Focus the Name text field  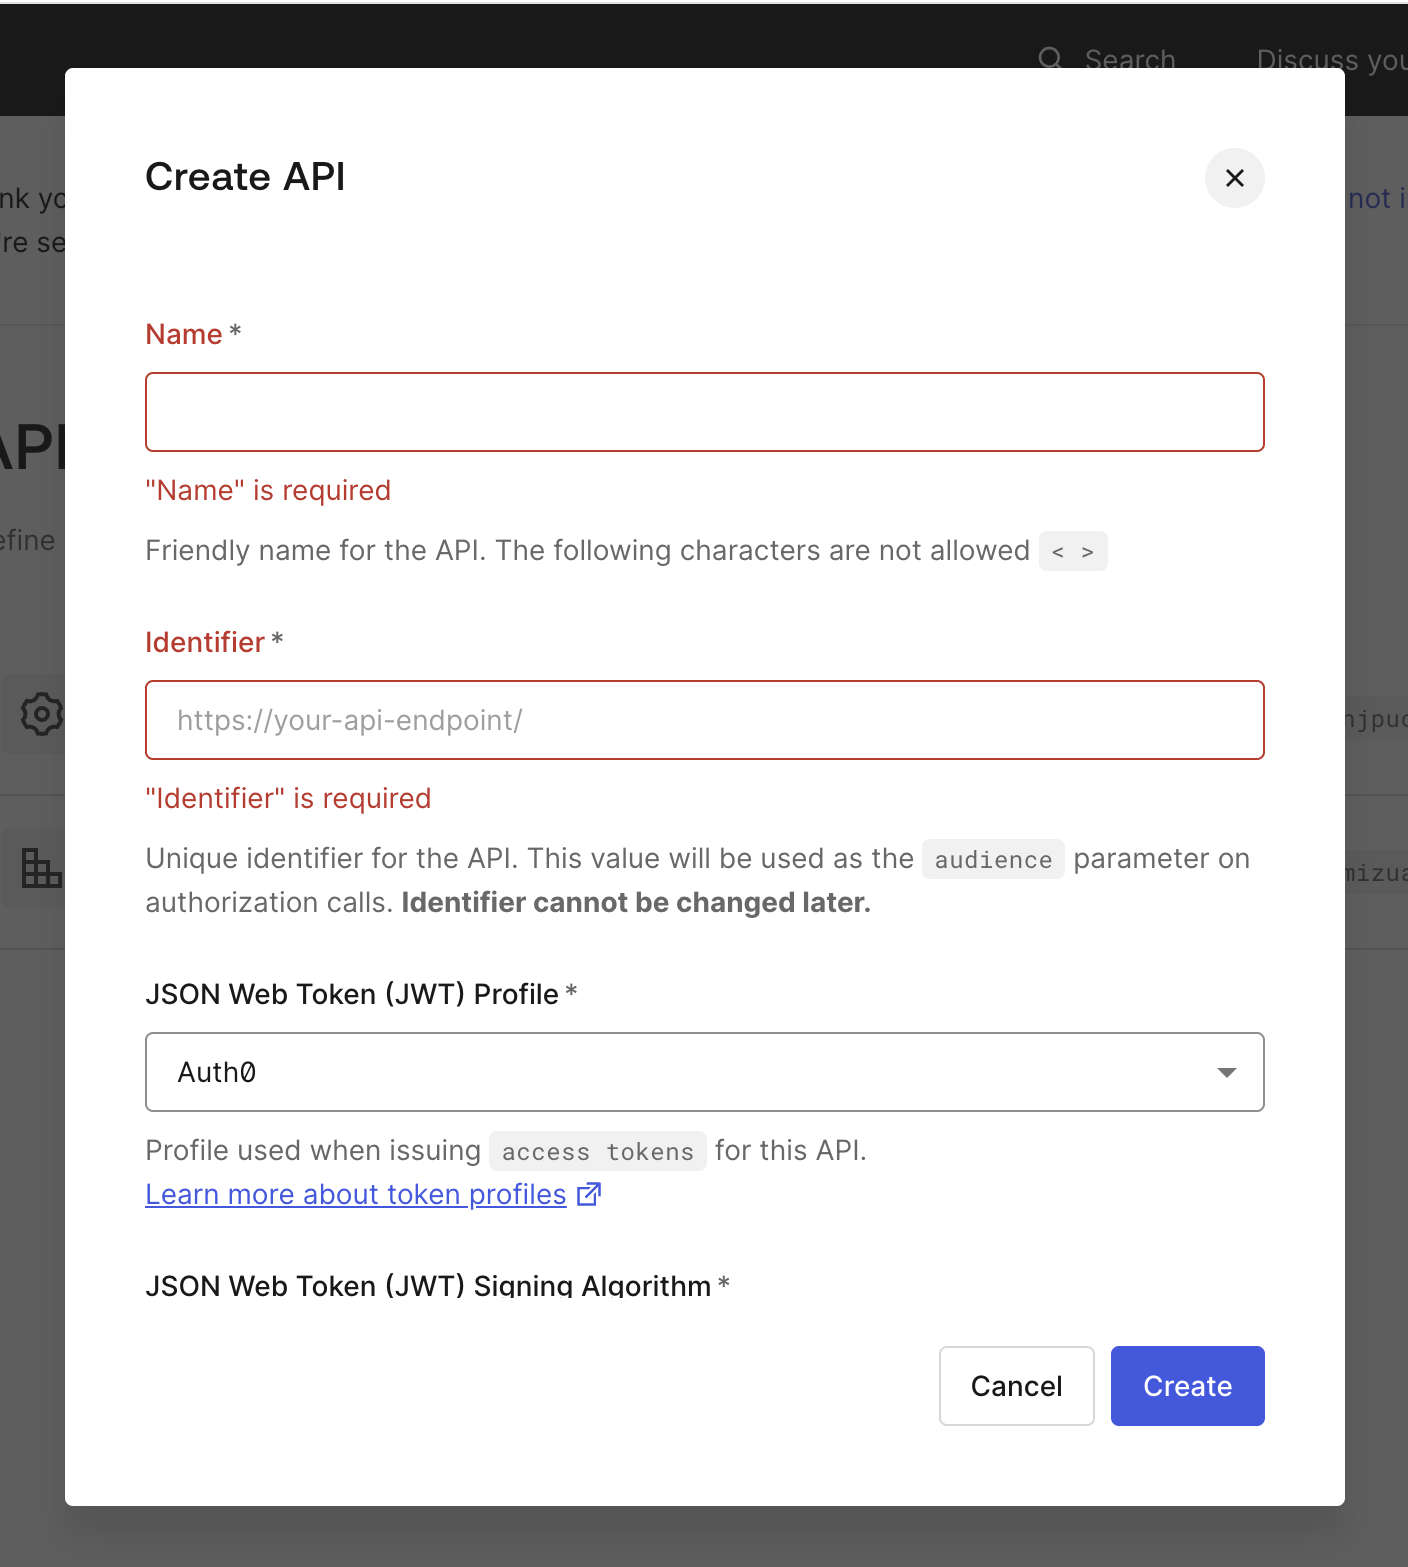[704, 412]
